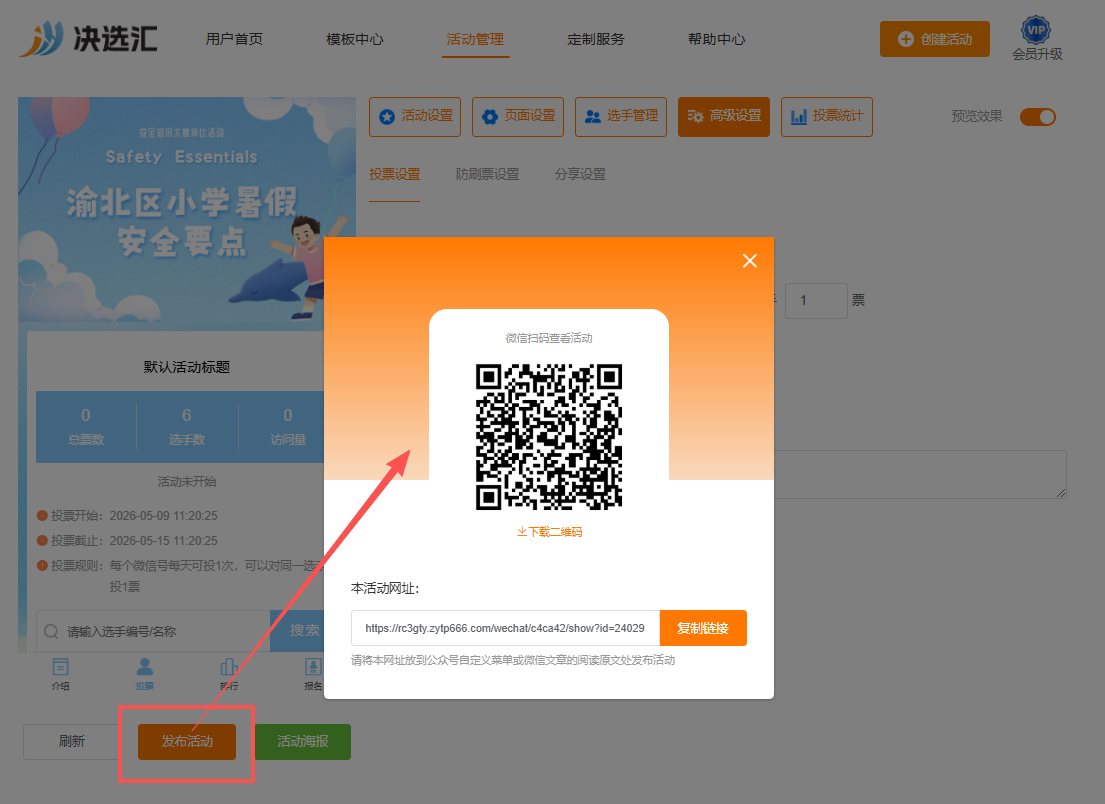Switch to the 投票设置 tab
1105x804 pixels.
(395, 174)
